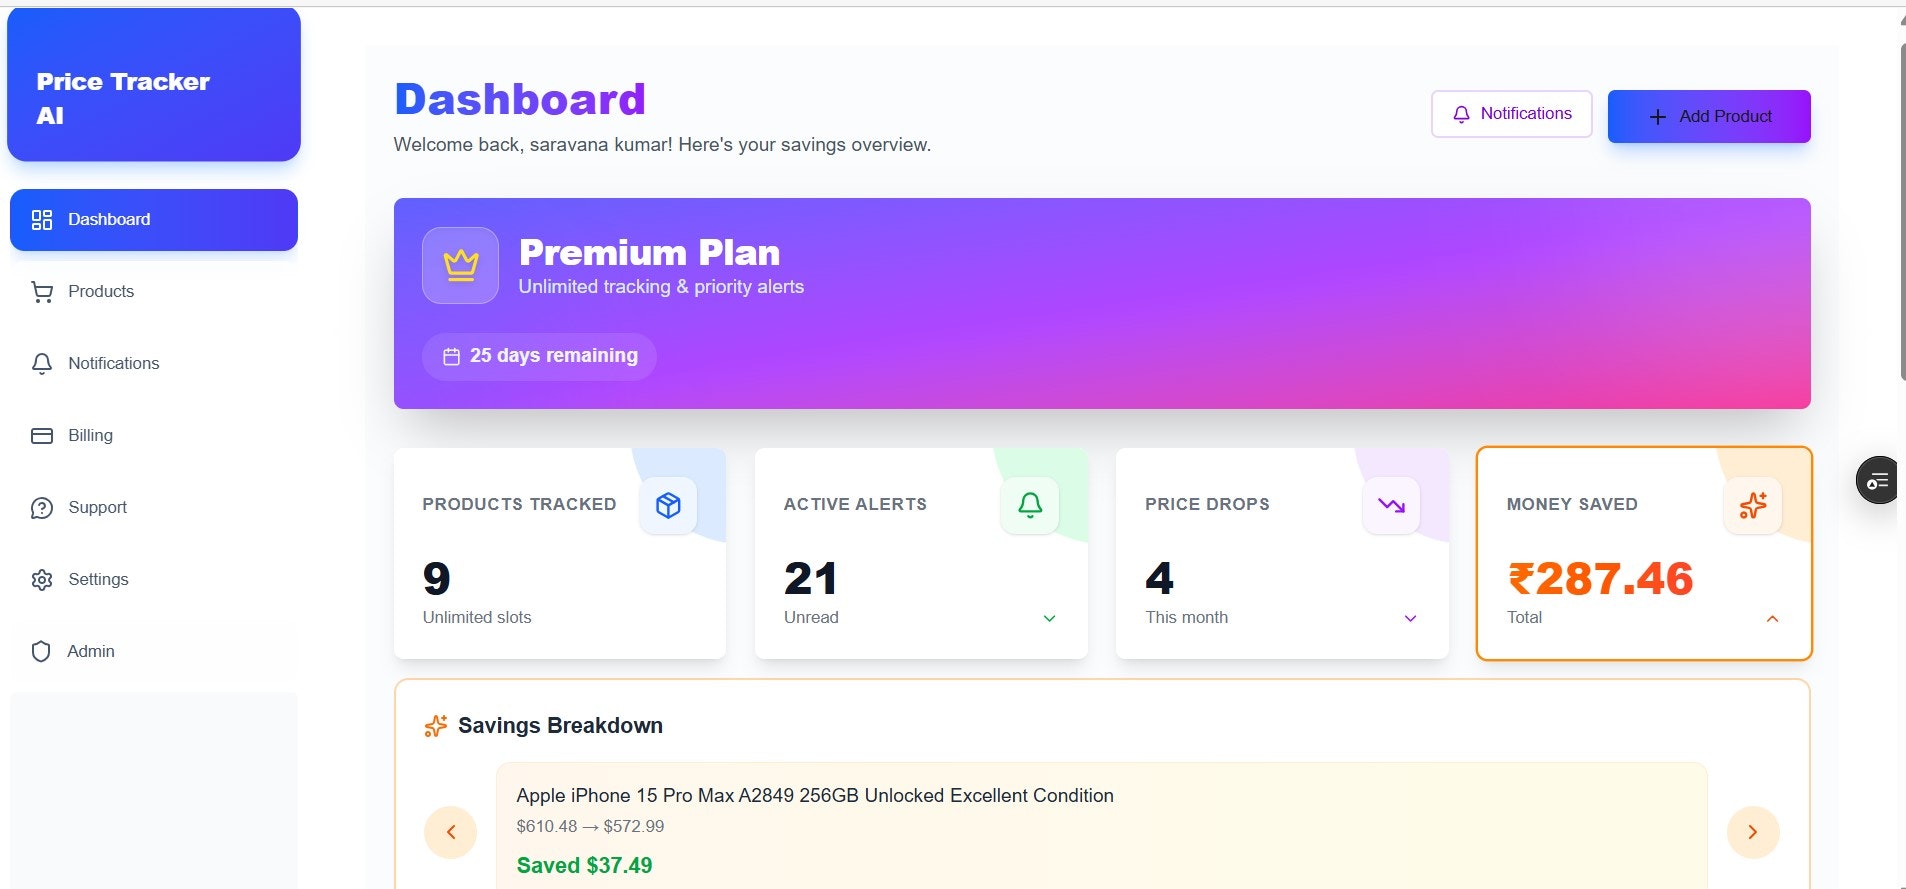
Task: Open Settings using the gear icon
Action: coord(42,579)
